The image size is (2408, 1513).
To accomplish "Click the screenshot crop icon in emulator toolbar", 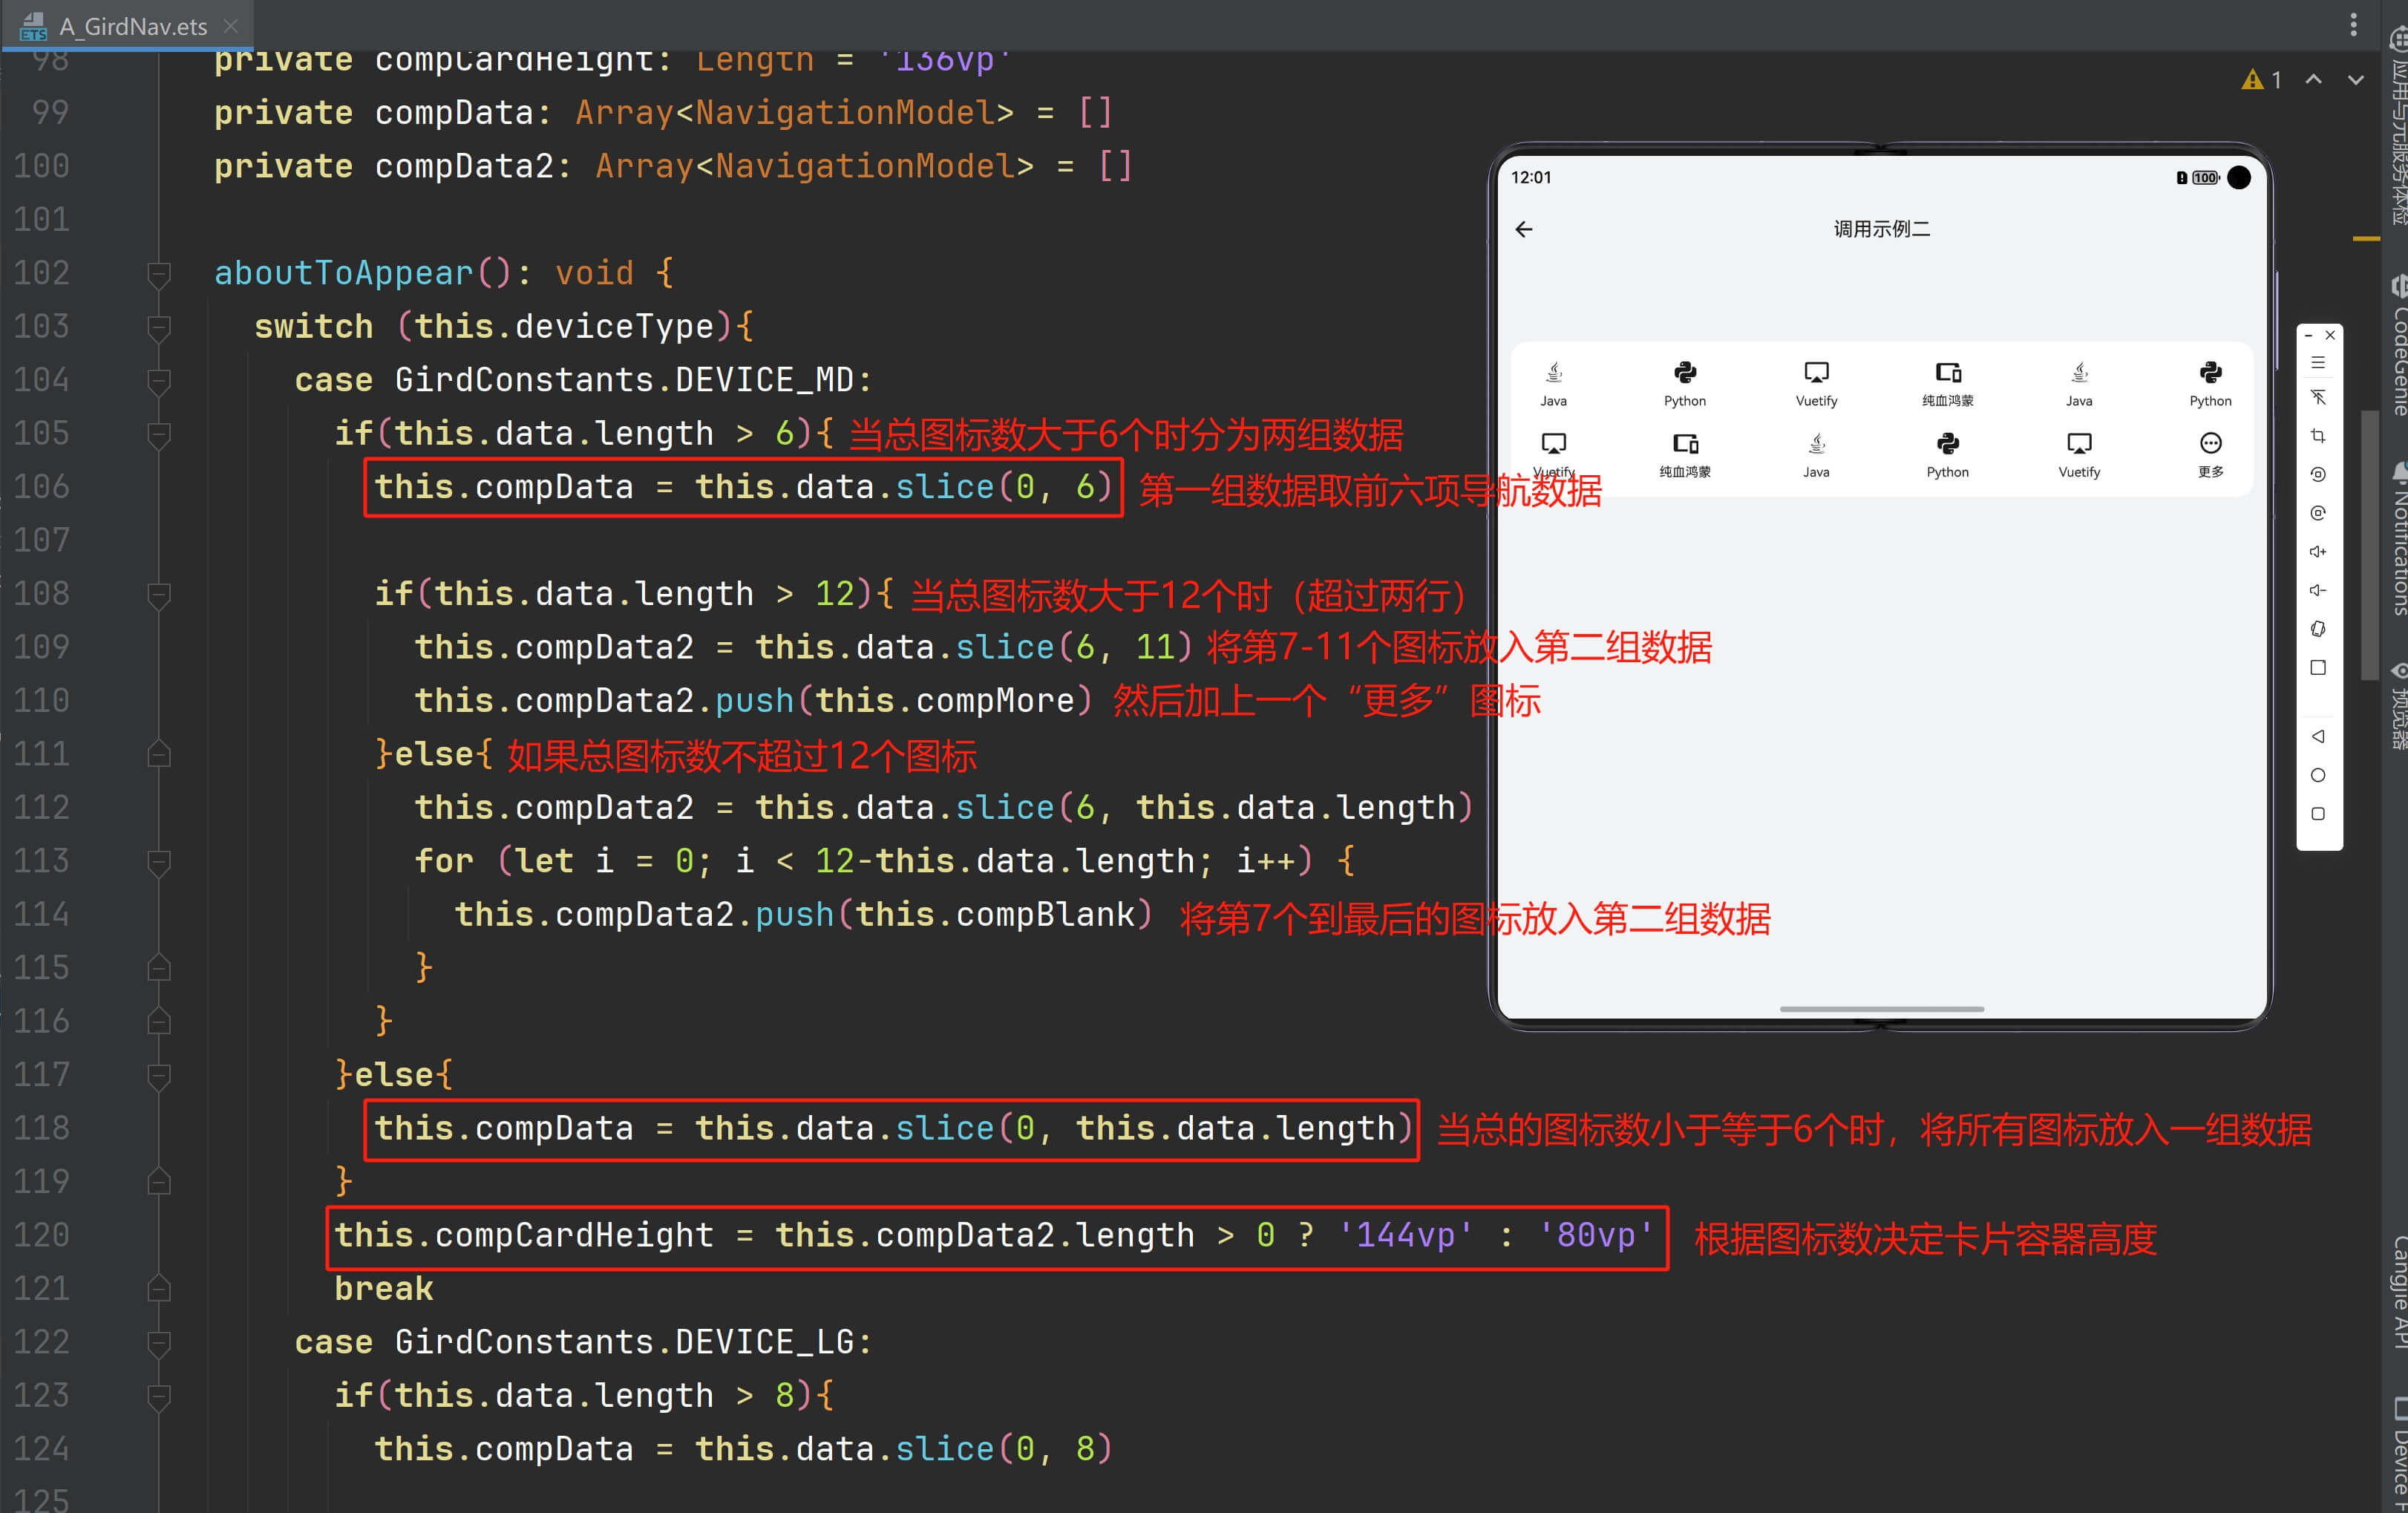I will click(2317, 436).
